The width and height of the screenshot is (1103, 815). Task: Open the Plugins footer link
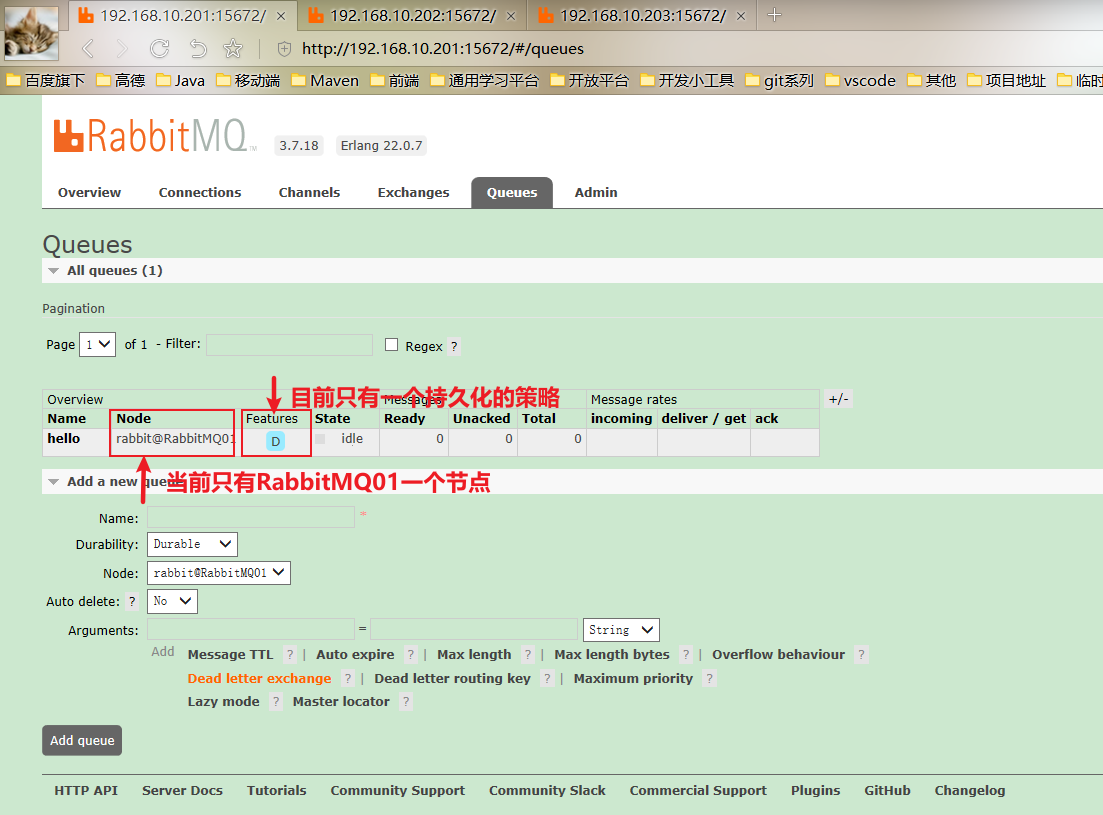(815, 791)
